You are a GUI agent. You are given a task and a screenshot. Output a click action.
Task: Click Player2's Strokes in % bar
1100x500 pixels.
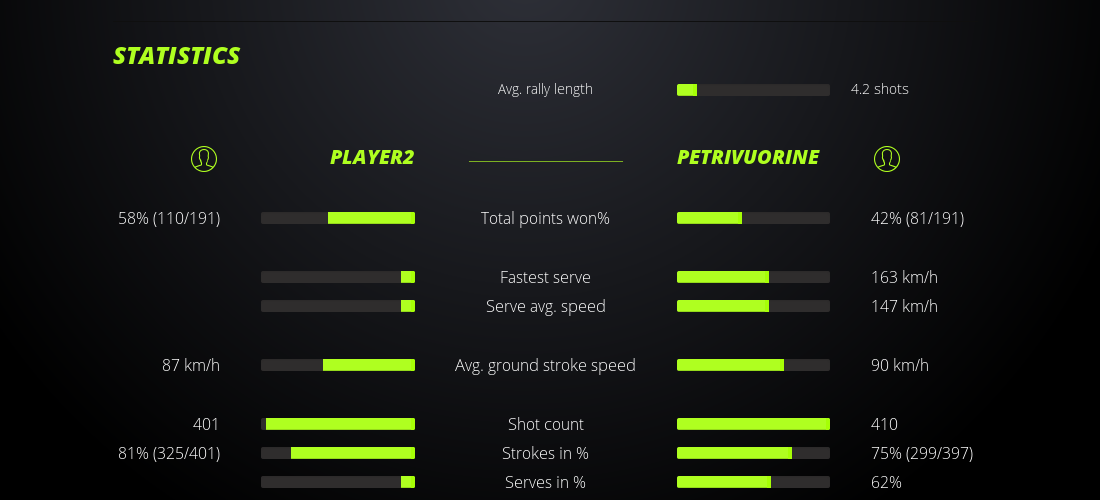pos(338,453)
